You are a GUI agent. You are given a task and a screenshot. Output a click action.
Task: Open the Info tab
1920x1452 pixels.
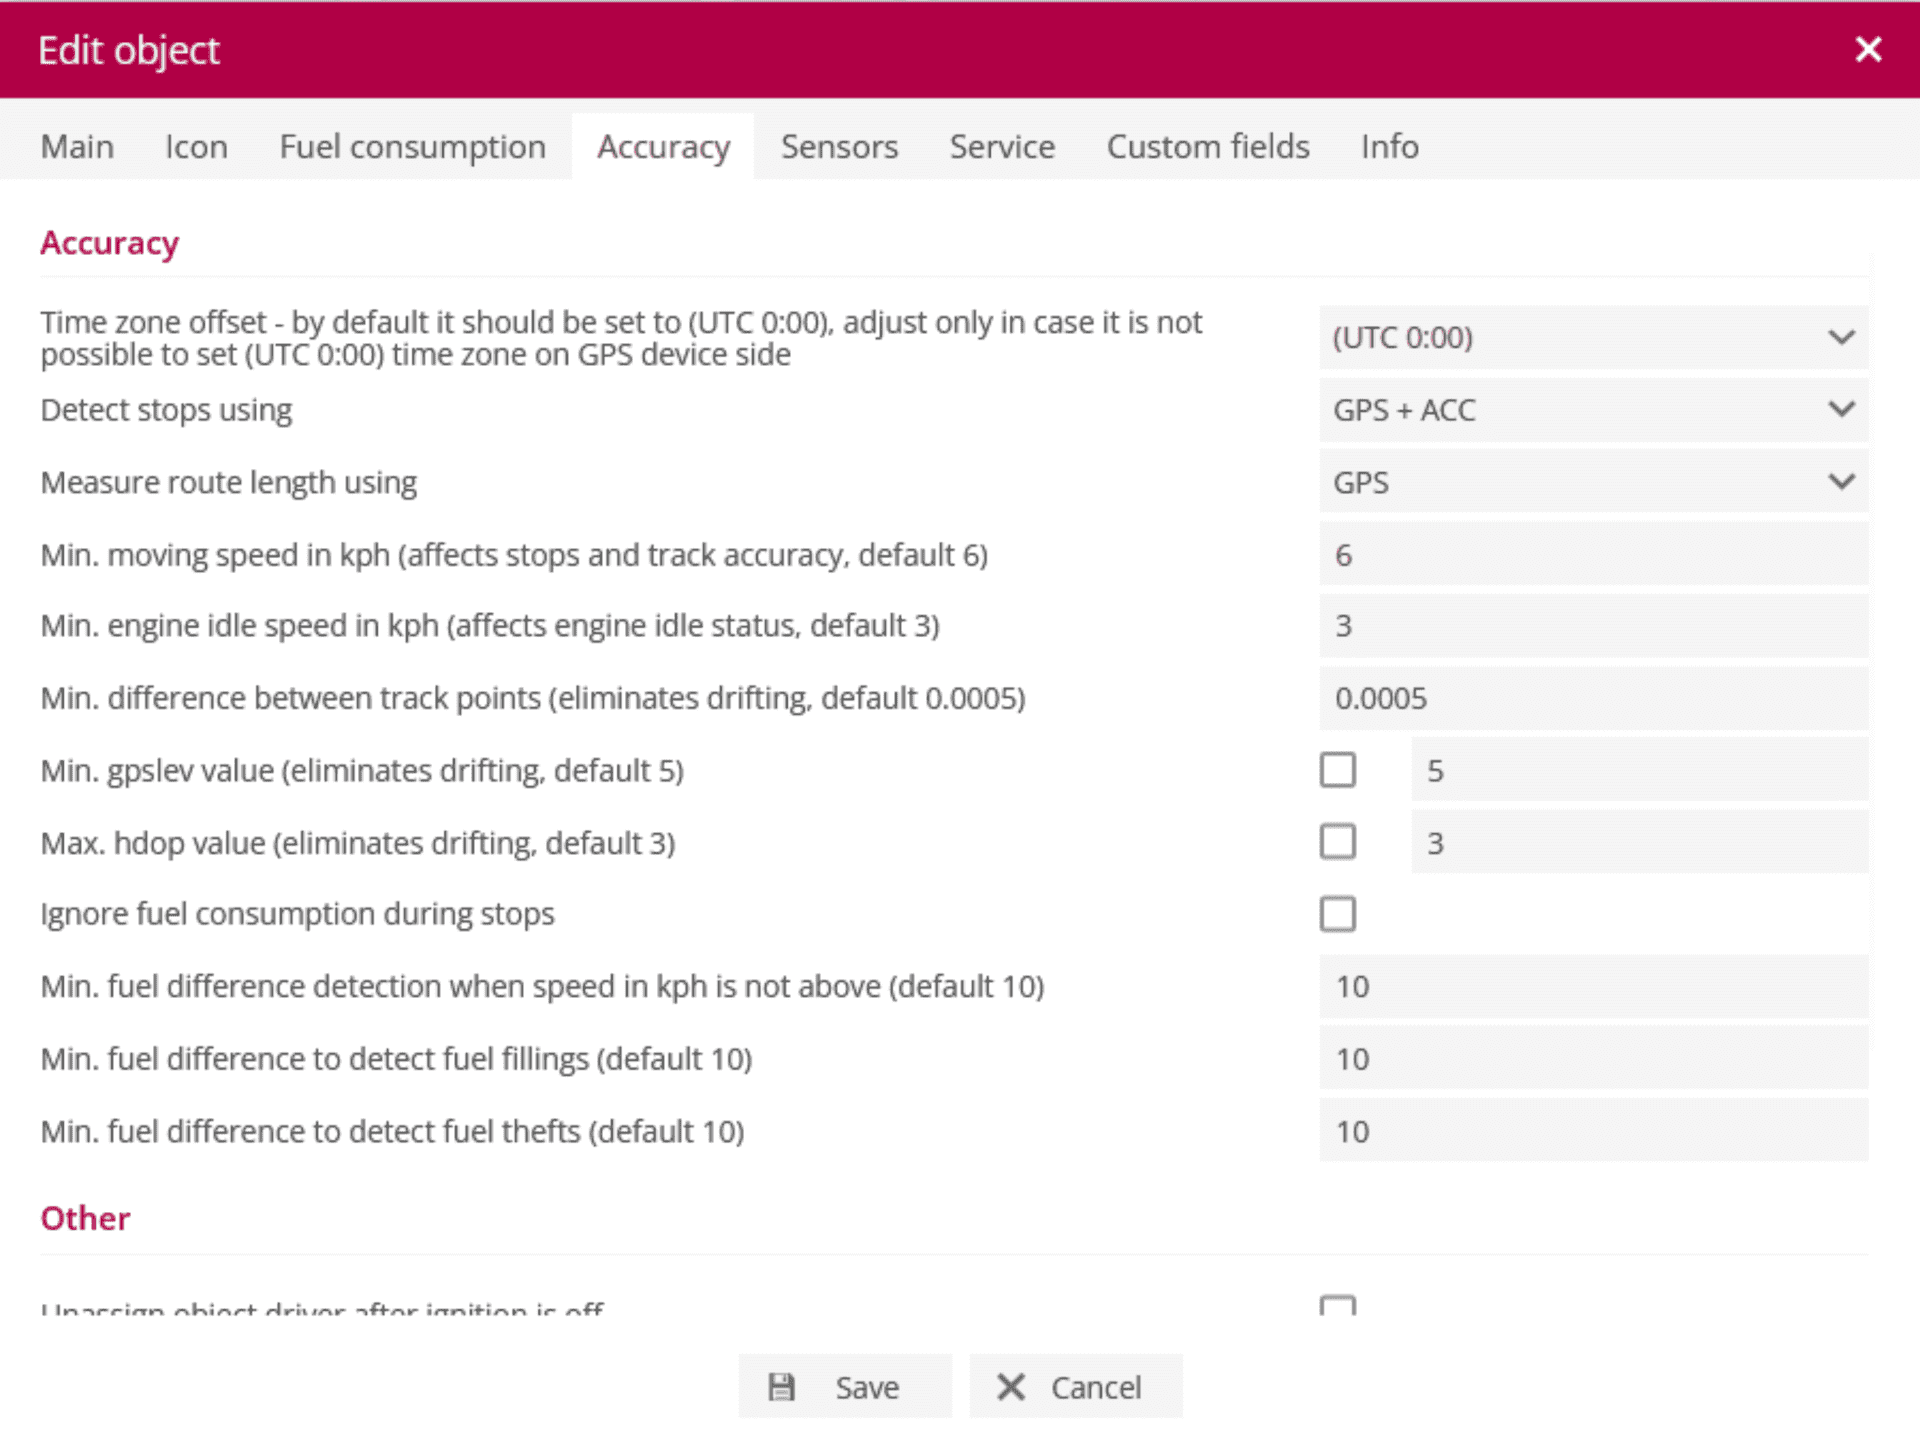tap(1388, 147)
